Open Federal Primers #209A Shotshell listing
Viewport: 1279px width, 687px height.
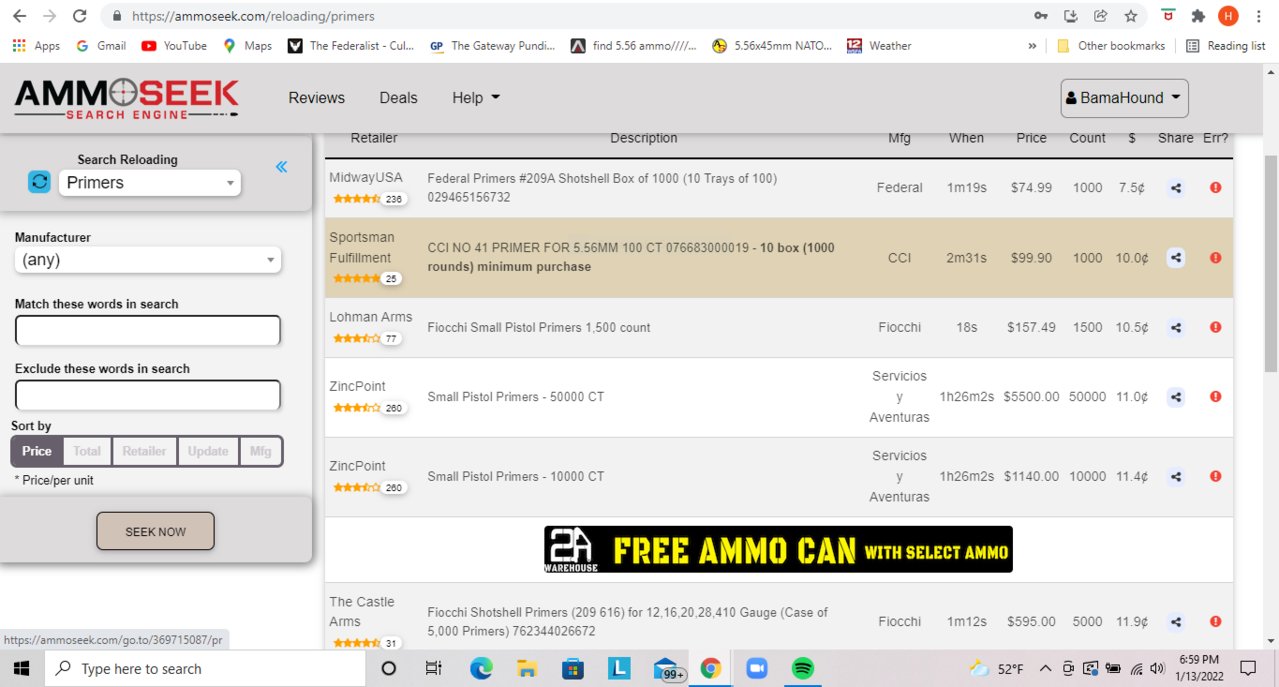602,188
